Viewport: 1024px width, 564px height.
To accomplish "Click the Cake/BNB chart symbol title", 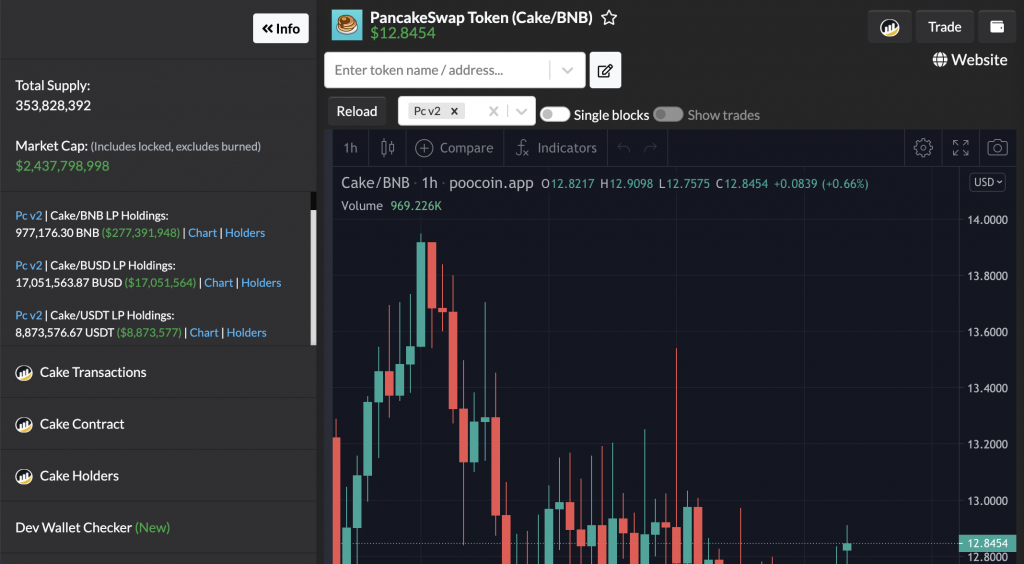I will coord(375,183).
